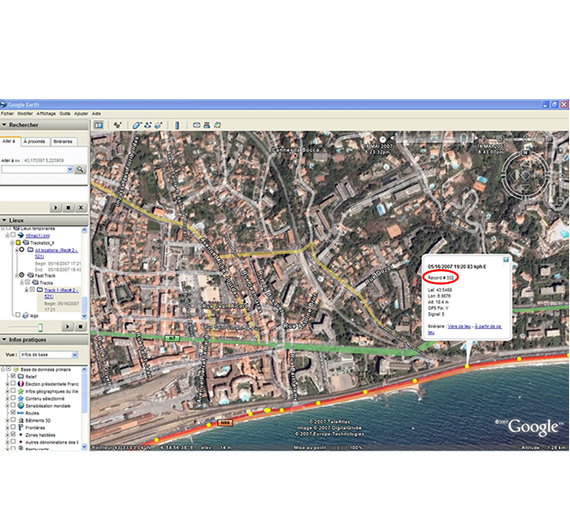The image size is (570, 526).
Task: Collapse the Rechercher panel
Action: [x=4, y=125]
